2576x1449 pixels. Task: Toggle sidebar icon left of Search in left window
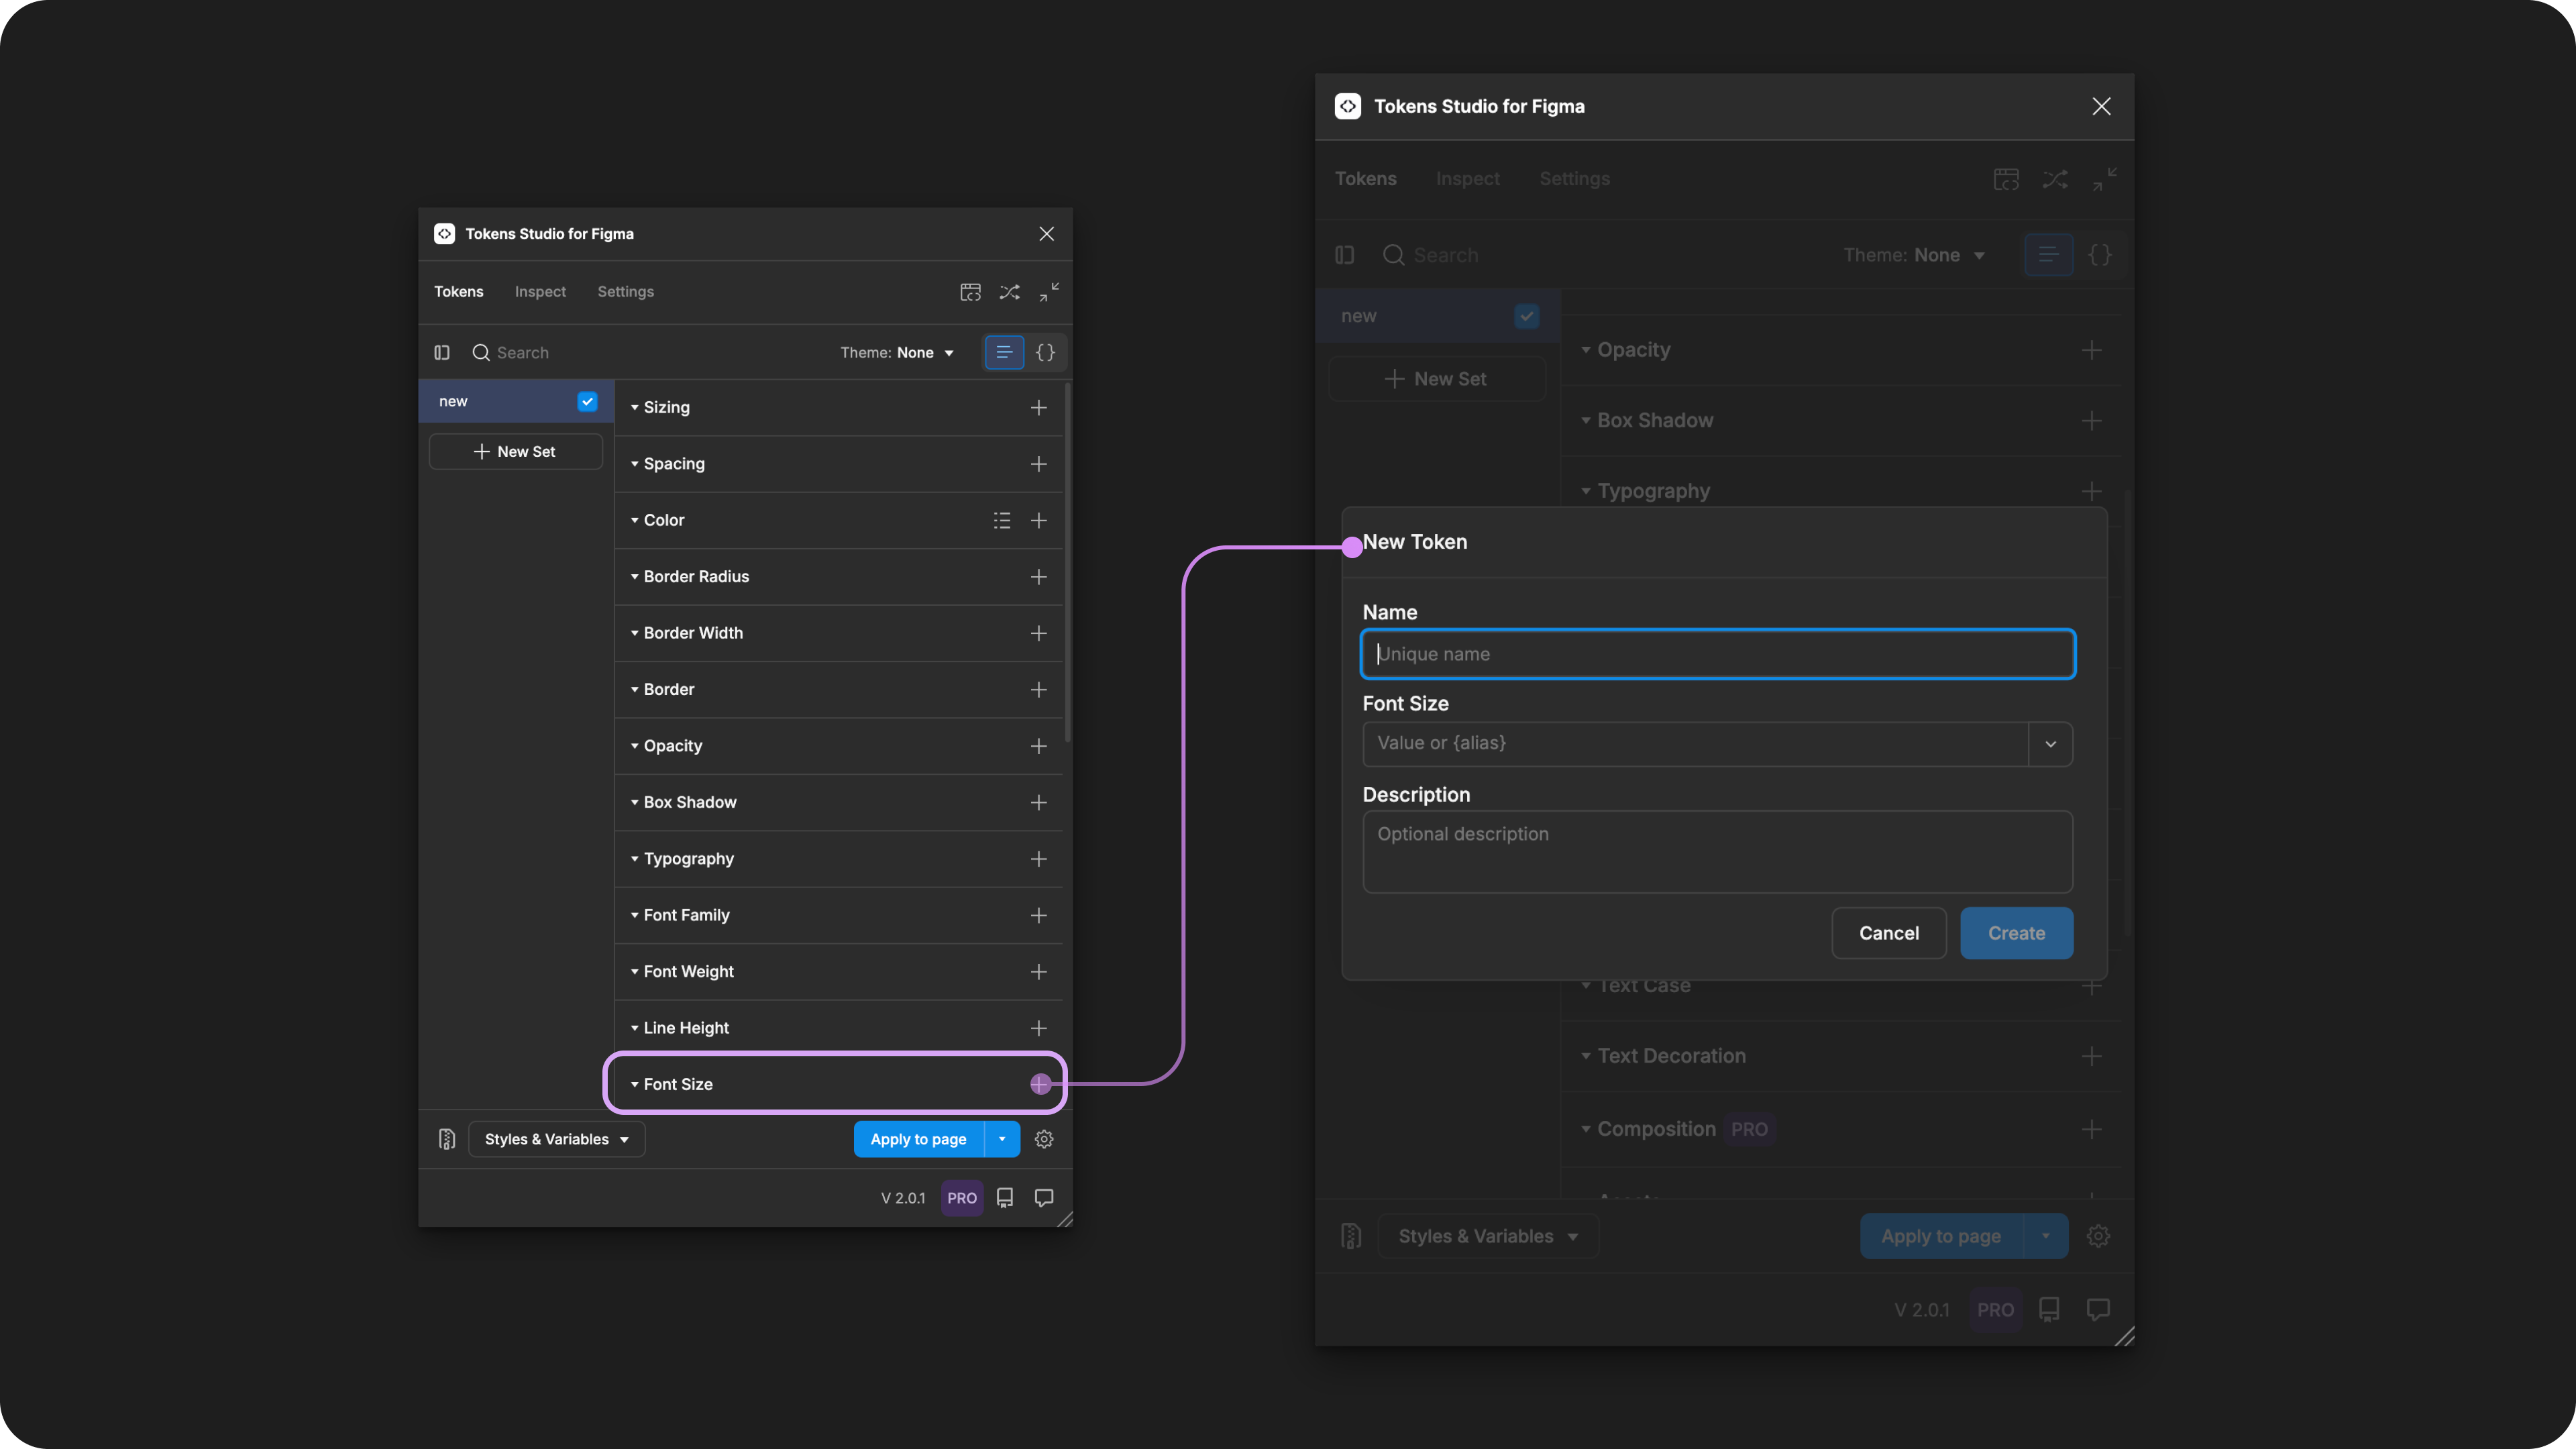click(442, 352)
